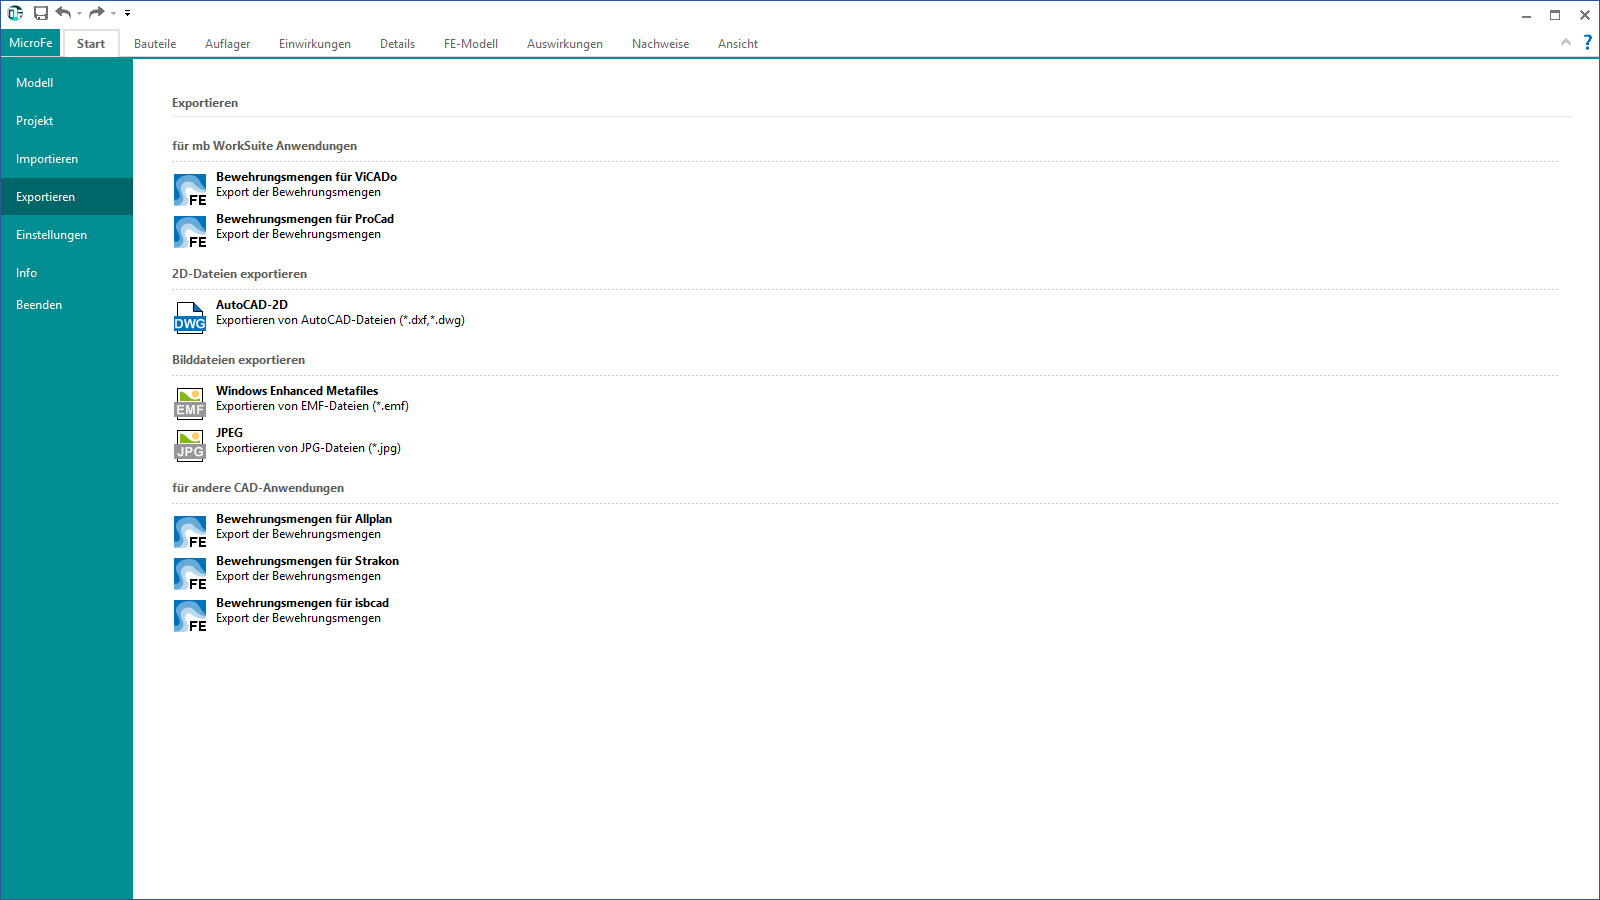This screenshot has width=1600, height=900.
Task: Switch to the Bauteile tab
Action: pos(155,44)
